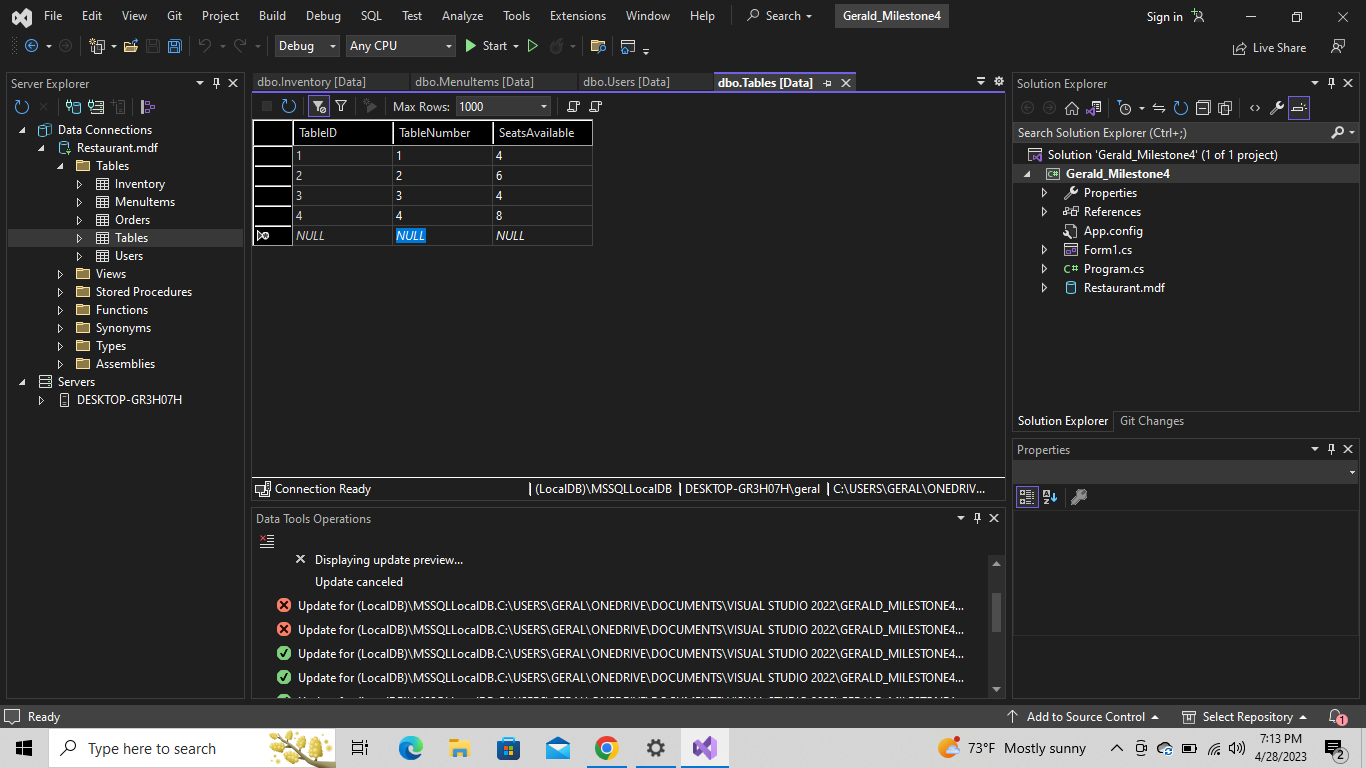Click the Refresh data grid icon
This screenshot has width=1366, height=768.
click(288, 106)
